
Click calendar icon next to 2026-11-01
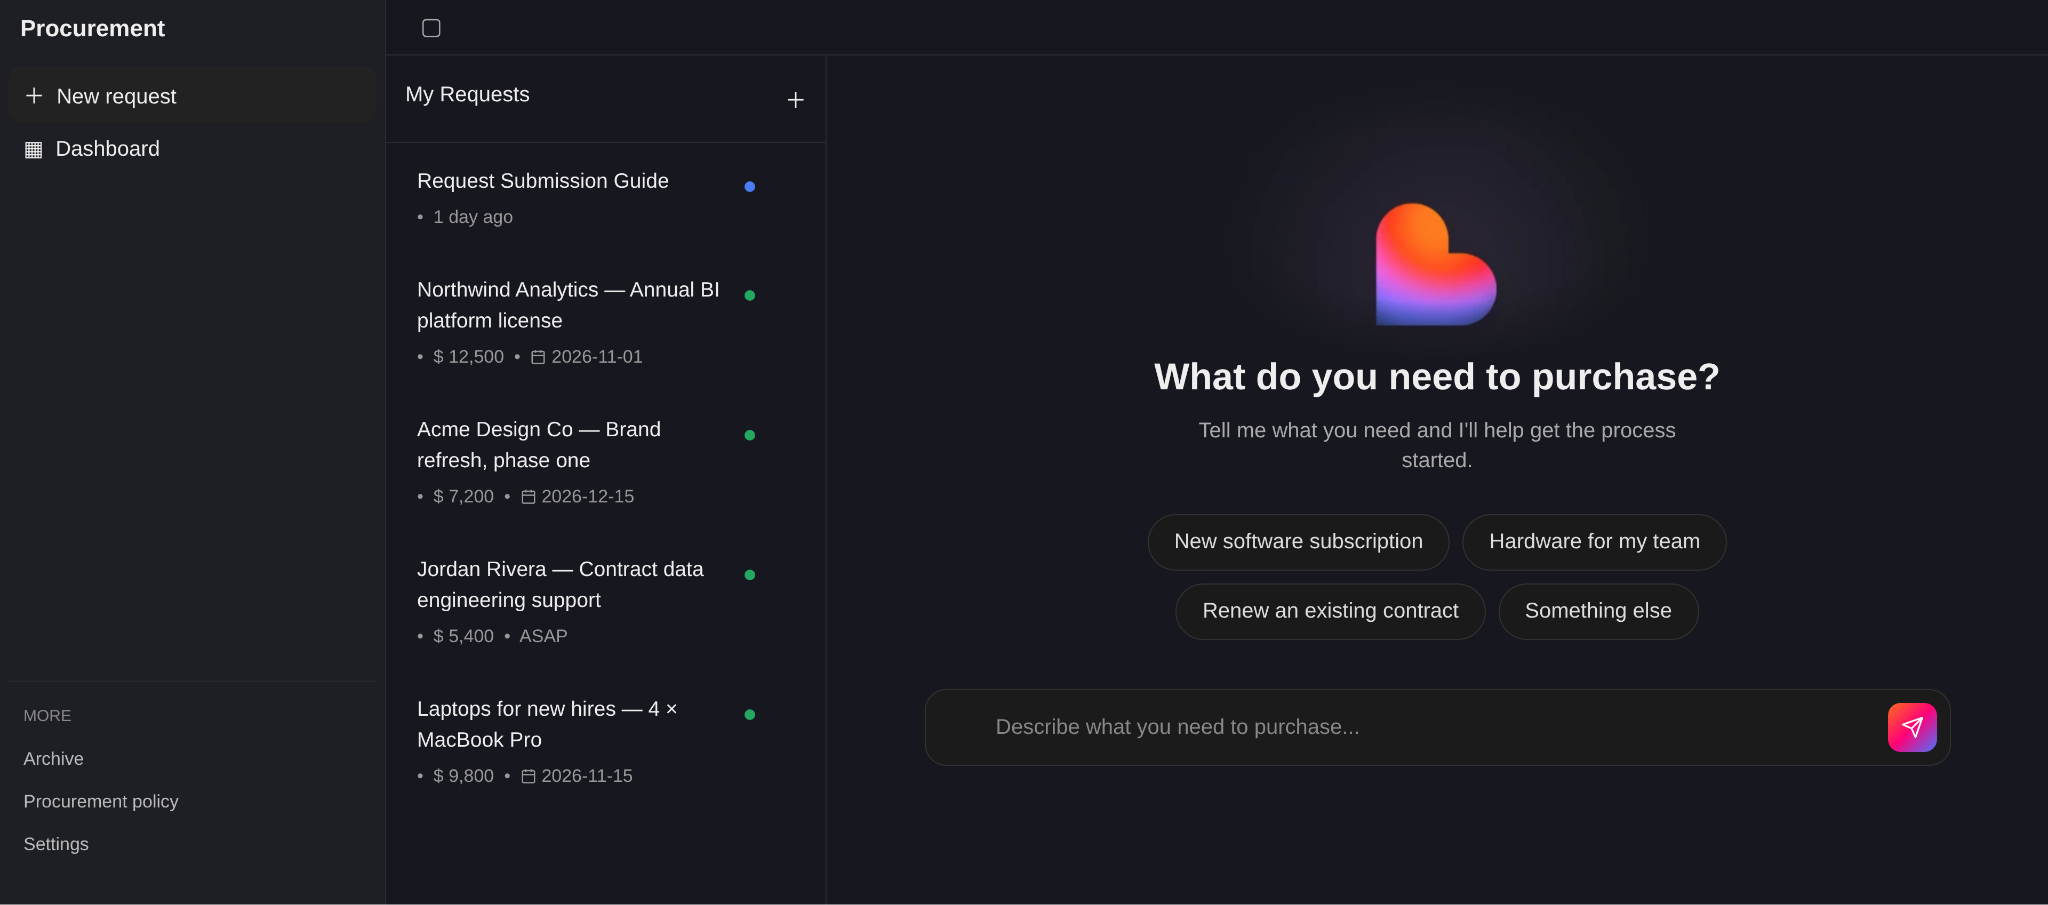(x=538, y=357)
